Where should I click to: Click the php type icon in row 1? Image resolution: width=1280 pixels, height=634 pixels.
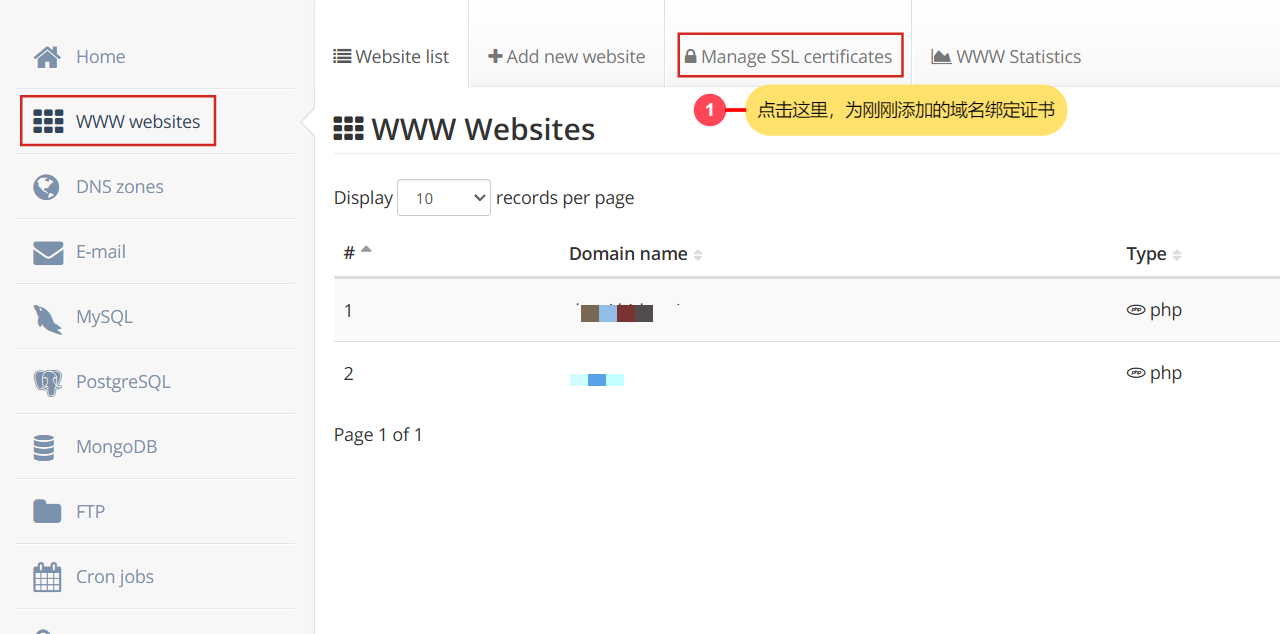1135,310
